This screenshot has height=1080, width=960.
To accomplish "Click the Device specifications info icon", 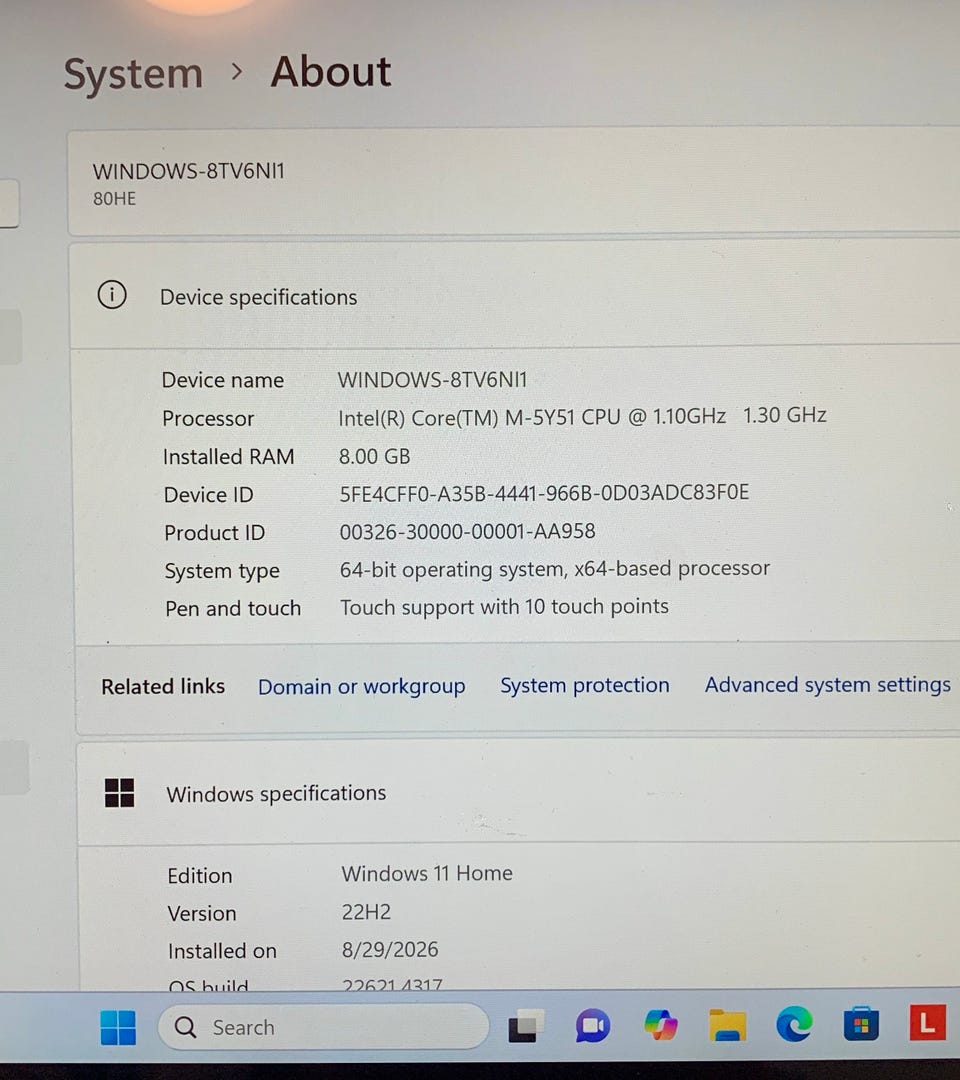I will tap(112, 295).
